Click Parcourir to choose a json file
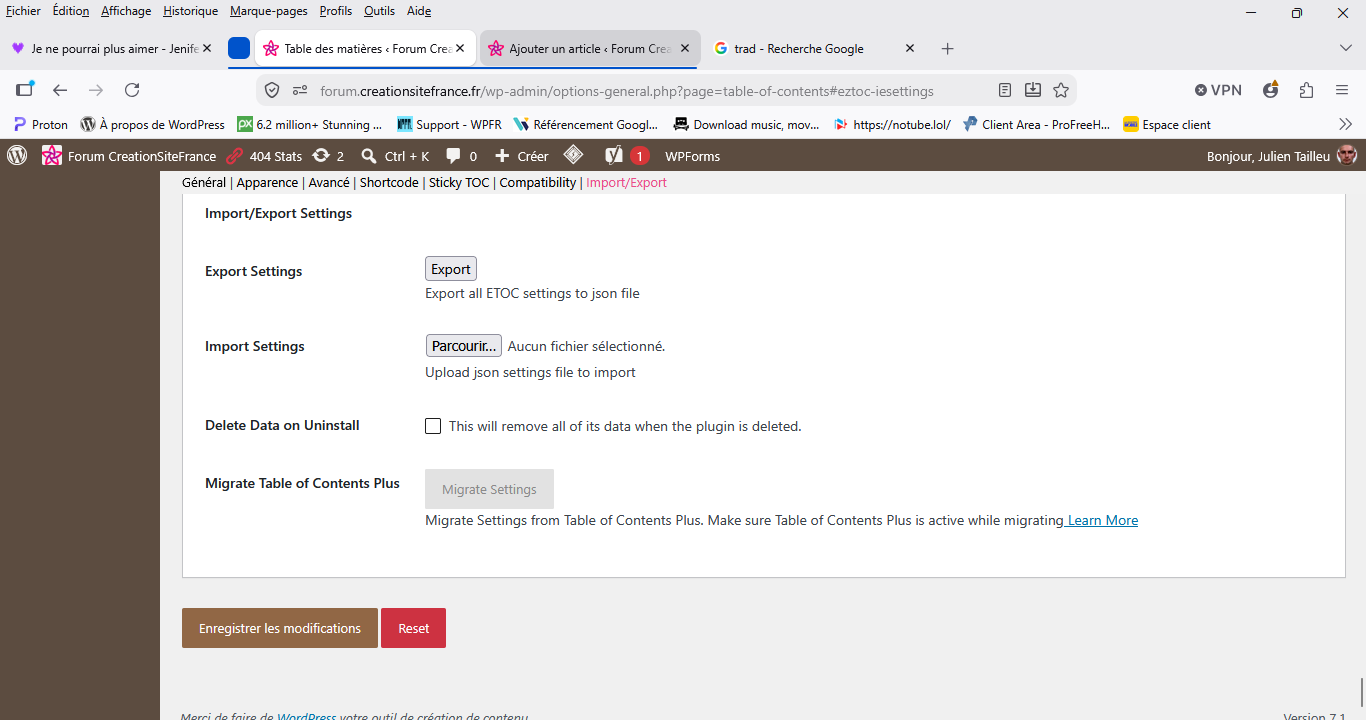This screenshot has height=720, width=1366. (x=464, y=346)
